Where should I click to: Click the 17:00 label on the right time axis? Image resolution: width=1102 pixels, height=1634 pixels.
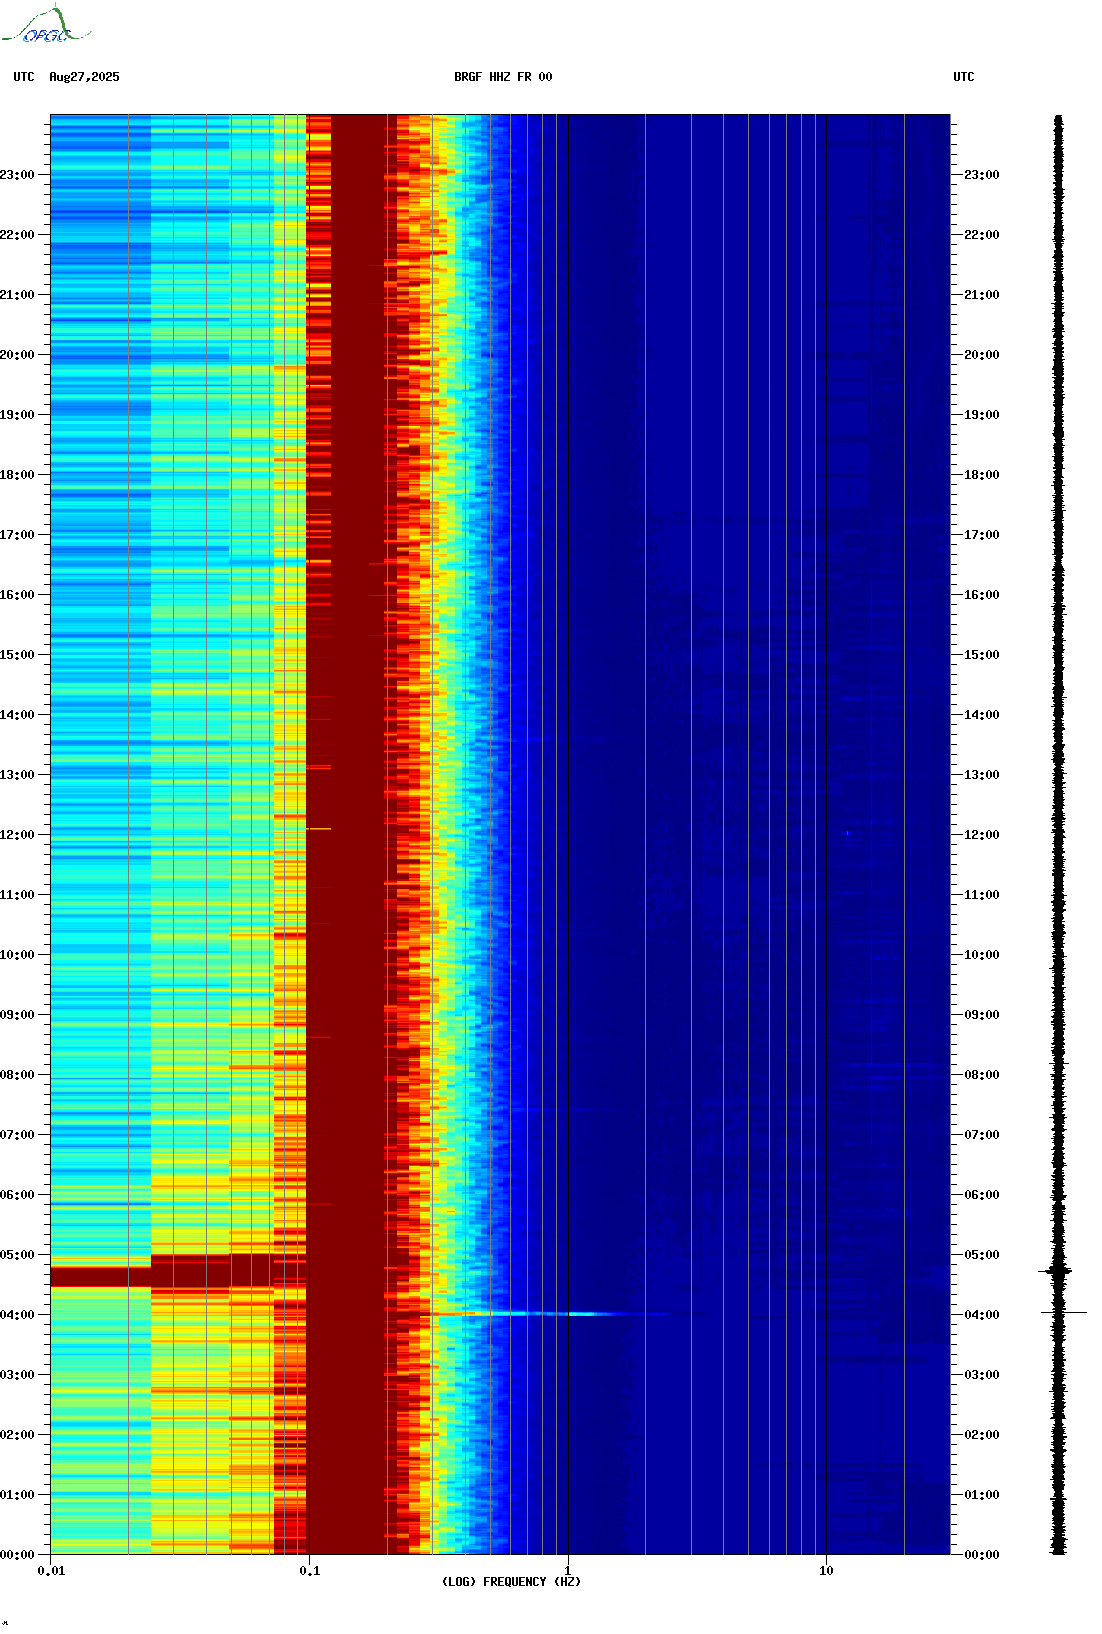[x=982, y=535]
